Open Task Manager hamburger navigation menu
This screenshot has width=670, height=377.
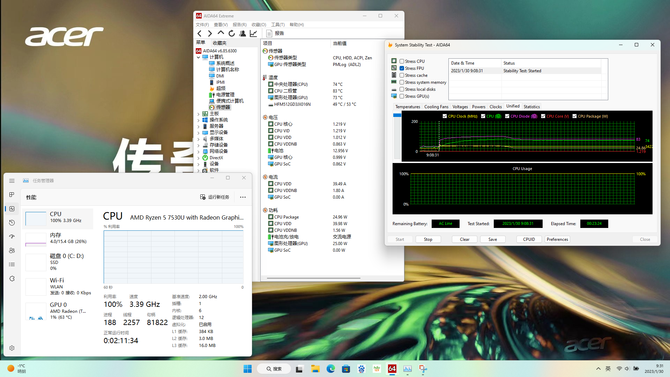coord(12,181)
